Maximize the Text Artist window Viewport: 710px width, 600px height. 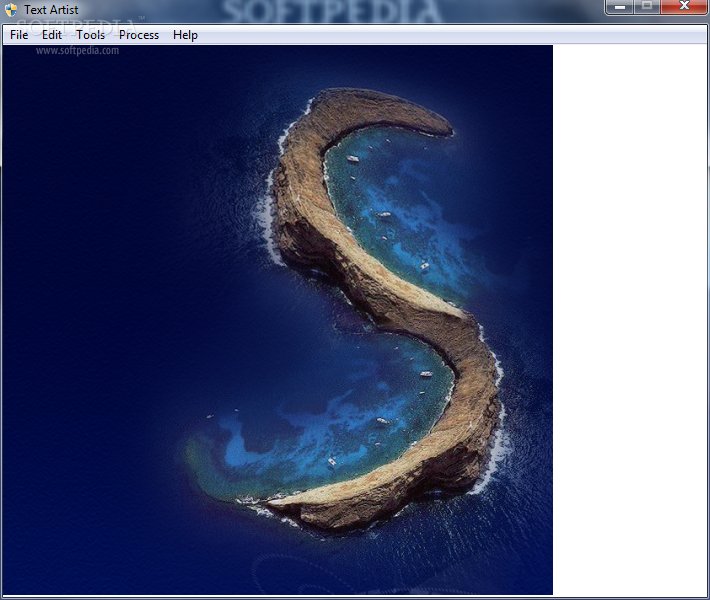click(647, 7)
